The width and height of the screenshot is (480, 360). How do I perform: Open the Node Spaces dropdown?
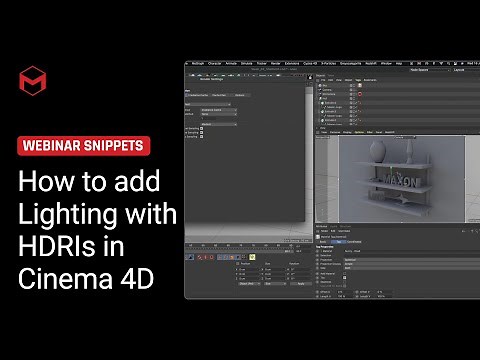tap(429, 70)
